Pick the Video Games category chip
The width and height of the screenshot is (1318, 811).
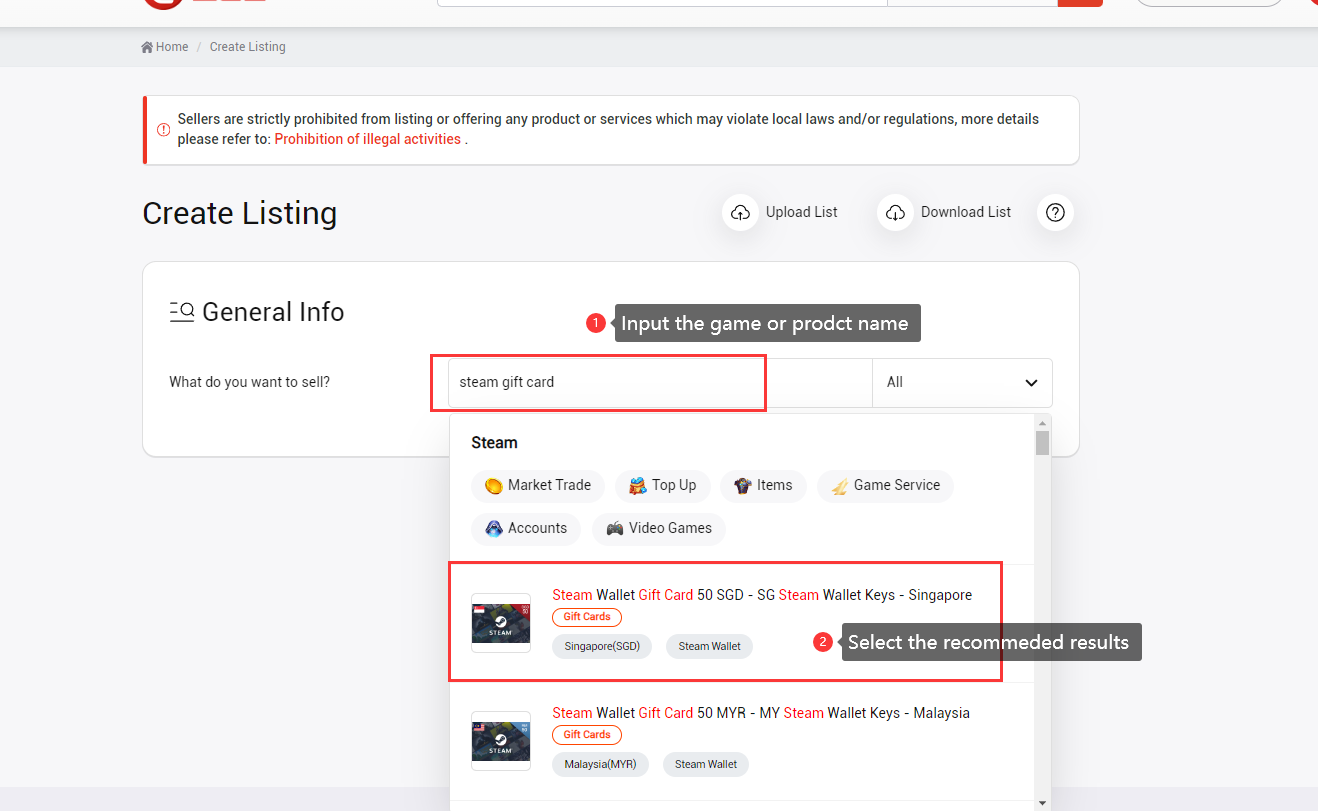[659, 529]
